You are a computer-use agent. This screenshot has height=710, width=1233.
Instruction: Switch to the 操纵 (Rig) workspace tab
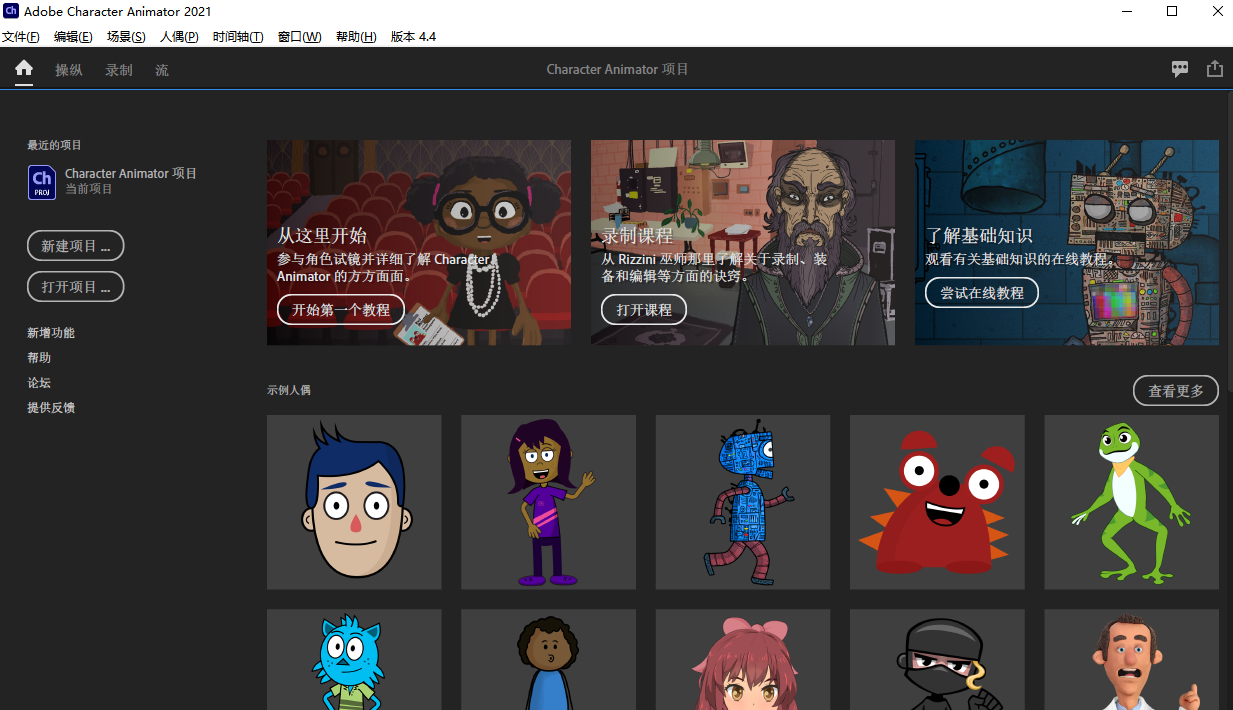[x=69, y=70]
